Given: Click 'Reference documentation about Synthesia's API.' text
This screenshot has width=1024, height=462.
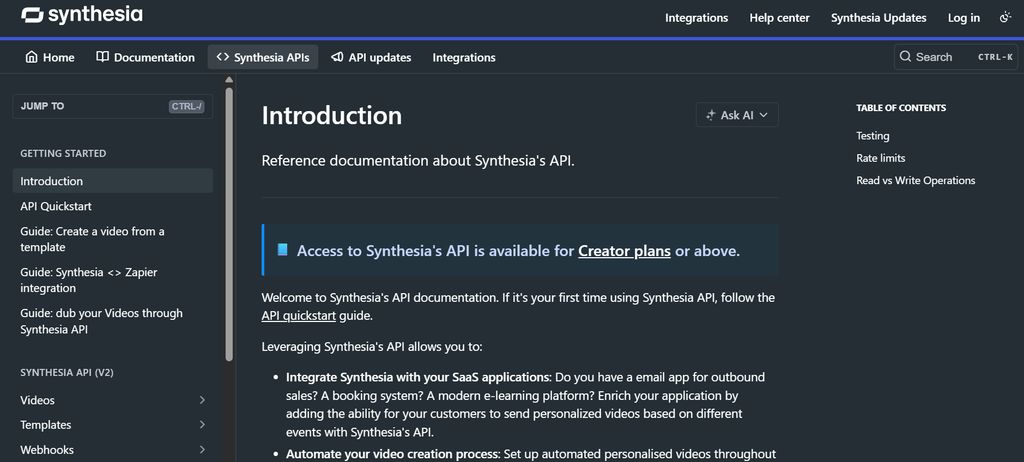Looking at the screenshot, I should [418, 161].
